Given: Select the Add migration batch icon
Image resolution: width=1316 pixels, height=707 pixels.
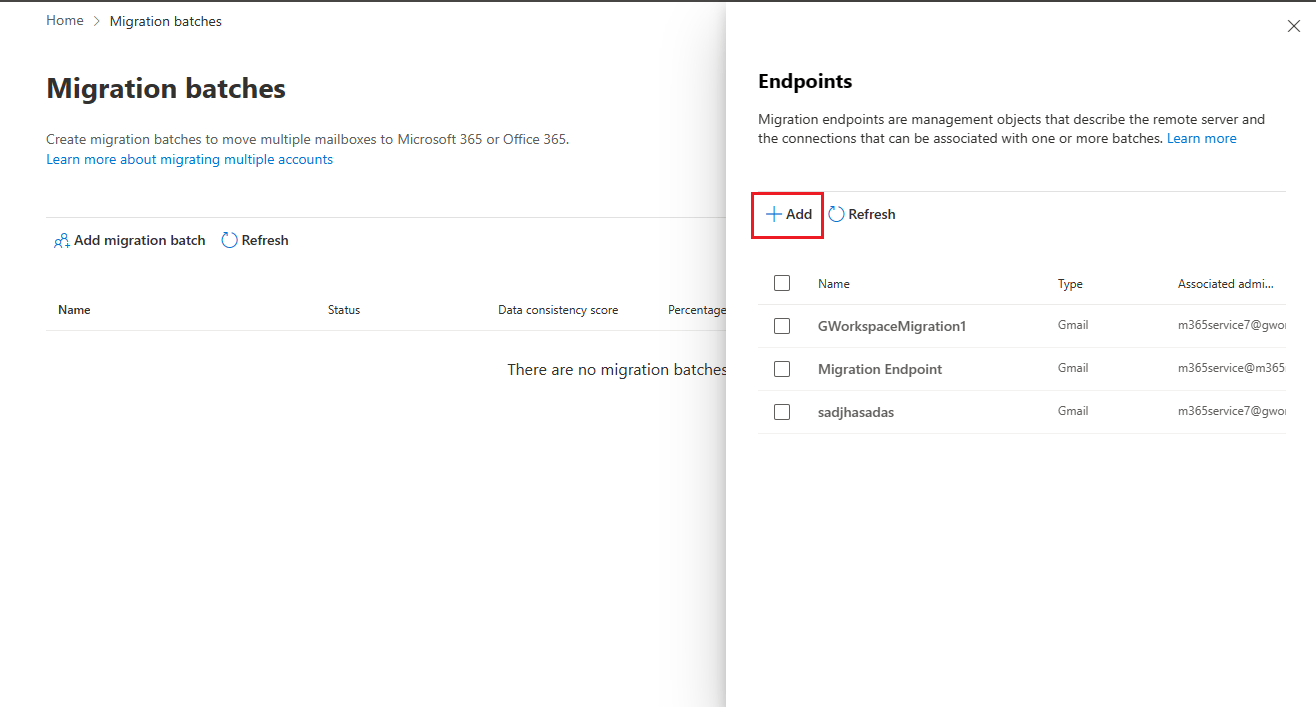Looking at the screenshot, I should pyautogui.click(x=62, y=240).
